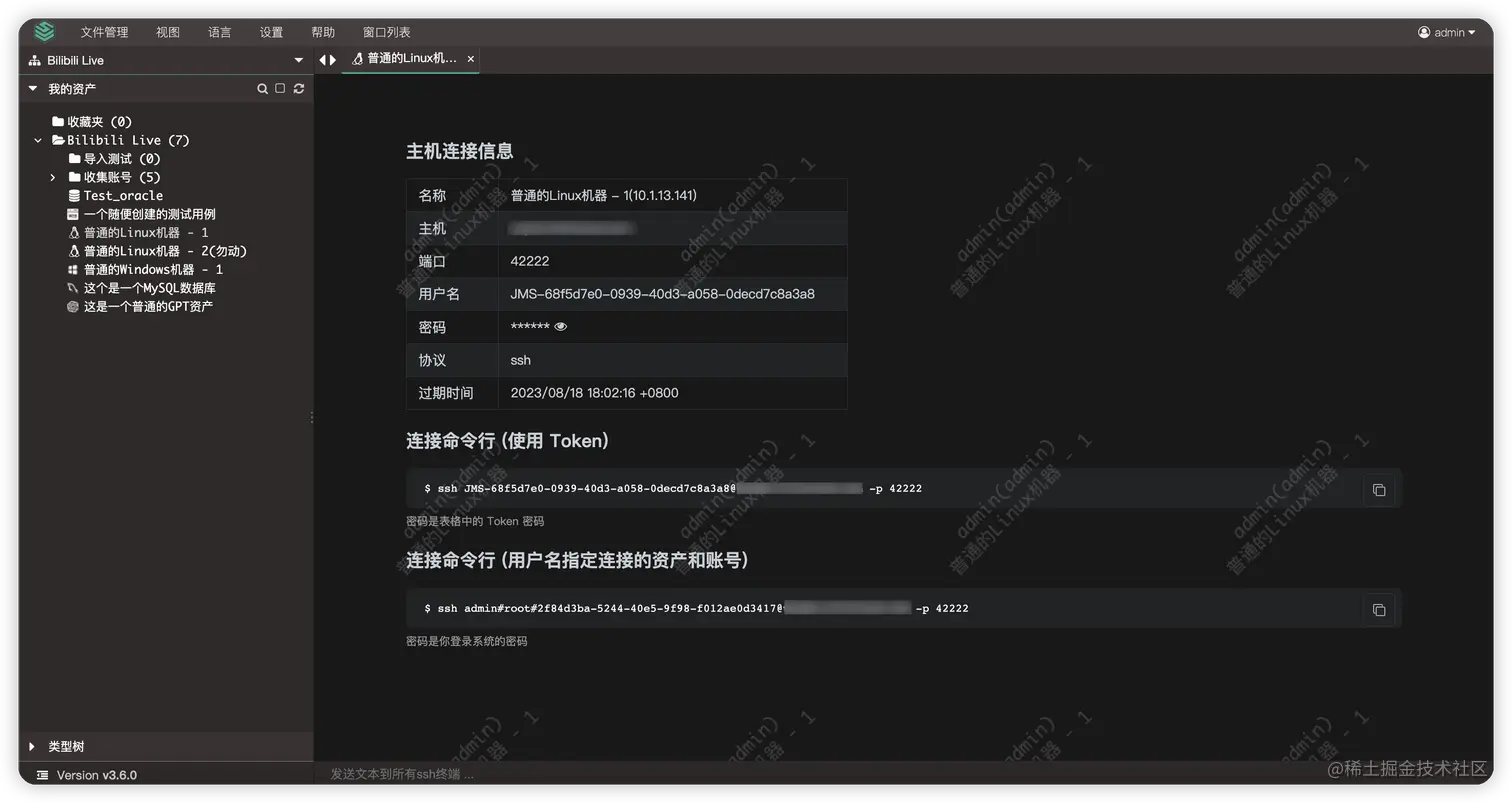Open 普通的Windows机器 - 1 asset

point(153,269)
